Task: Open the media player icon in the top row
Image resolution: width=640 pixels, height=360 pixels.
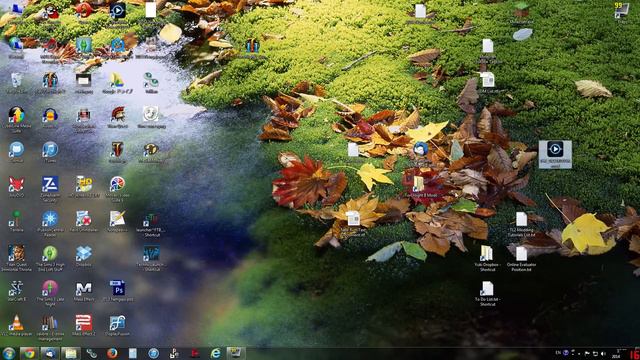Action: [118, 11]
